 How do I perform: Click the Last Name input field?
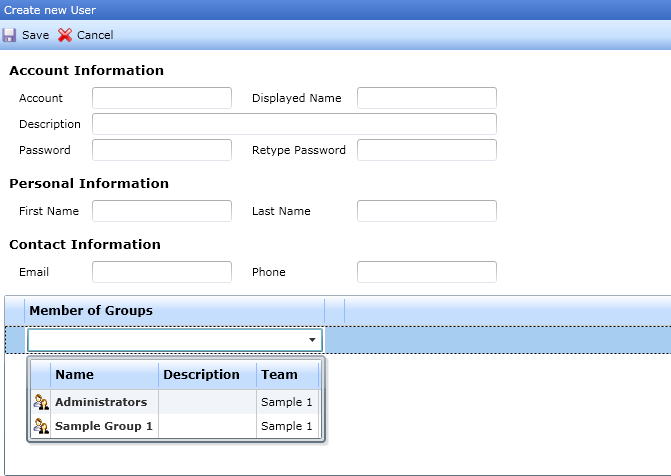pyautogui.click(x=427, y=211)
